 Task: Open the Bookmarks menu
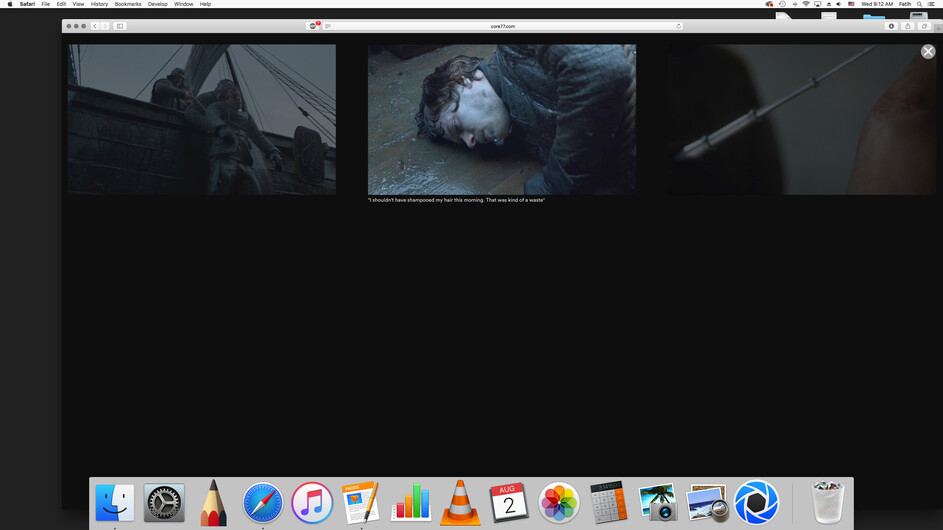tap(128, 4)
